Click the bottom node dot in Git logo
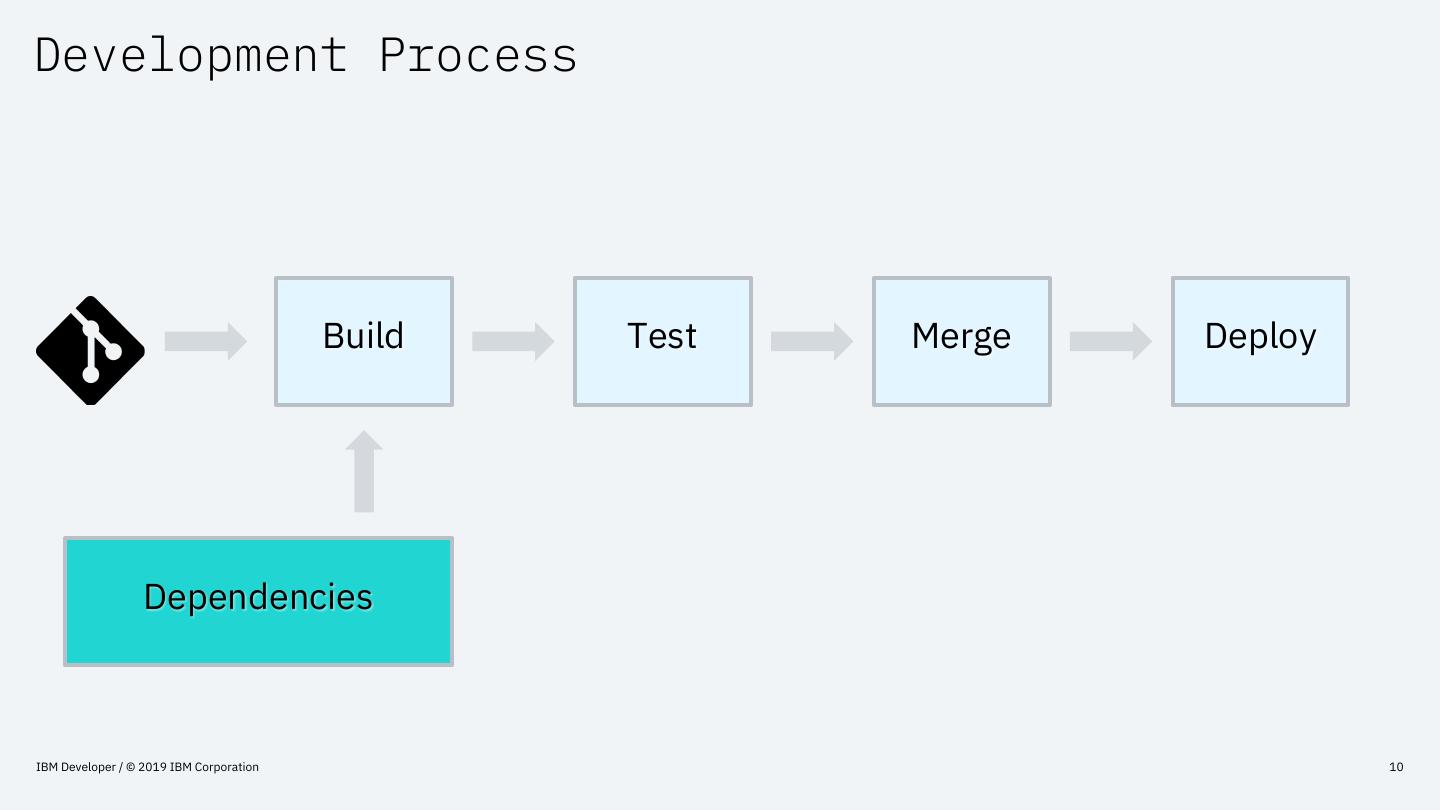 (91, 375)
